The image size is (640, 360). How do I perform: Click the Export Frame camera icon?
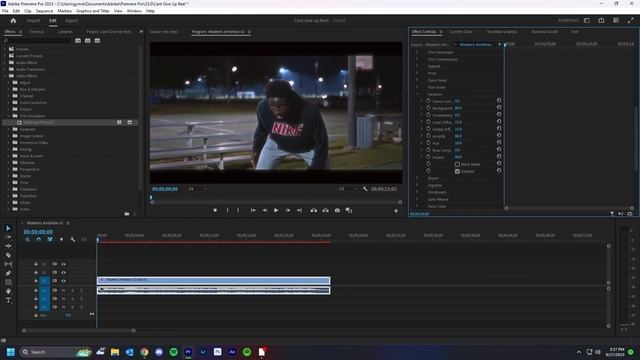(337, 210)
